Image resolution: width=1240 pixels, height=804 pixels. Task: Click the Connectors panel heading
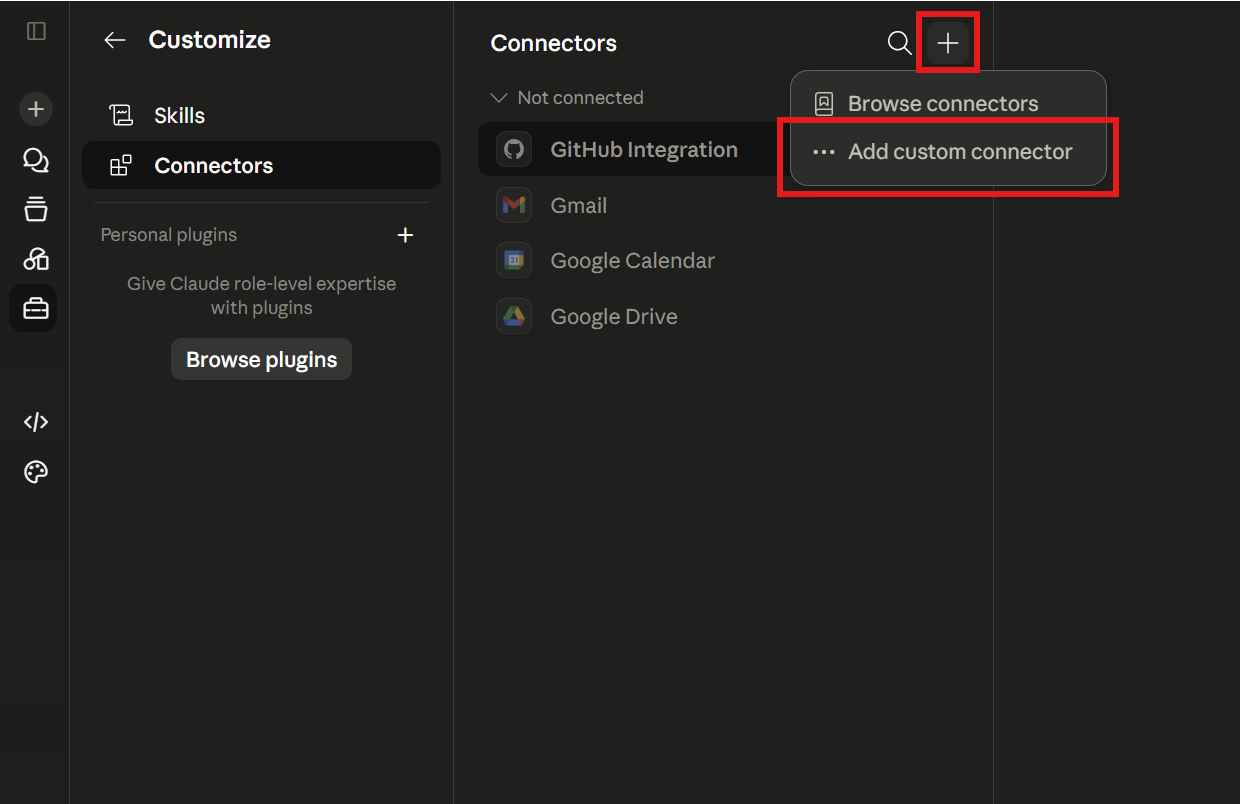tap(554, 43)
